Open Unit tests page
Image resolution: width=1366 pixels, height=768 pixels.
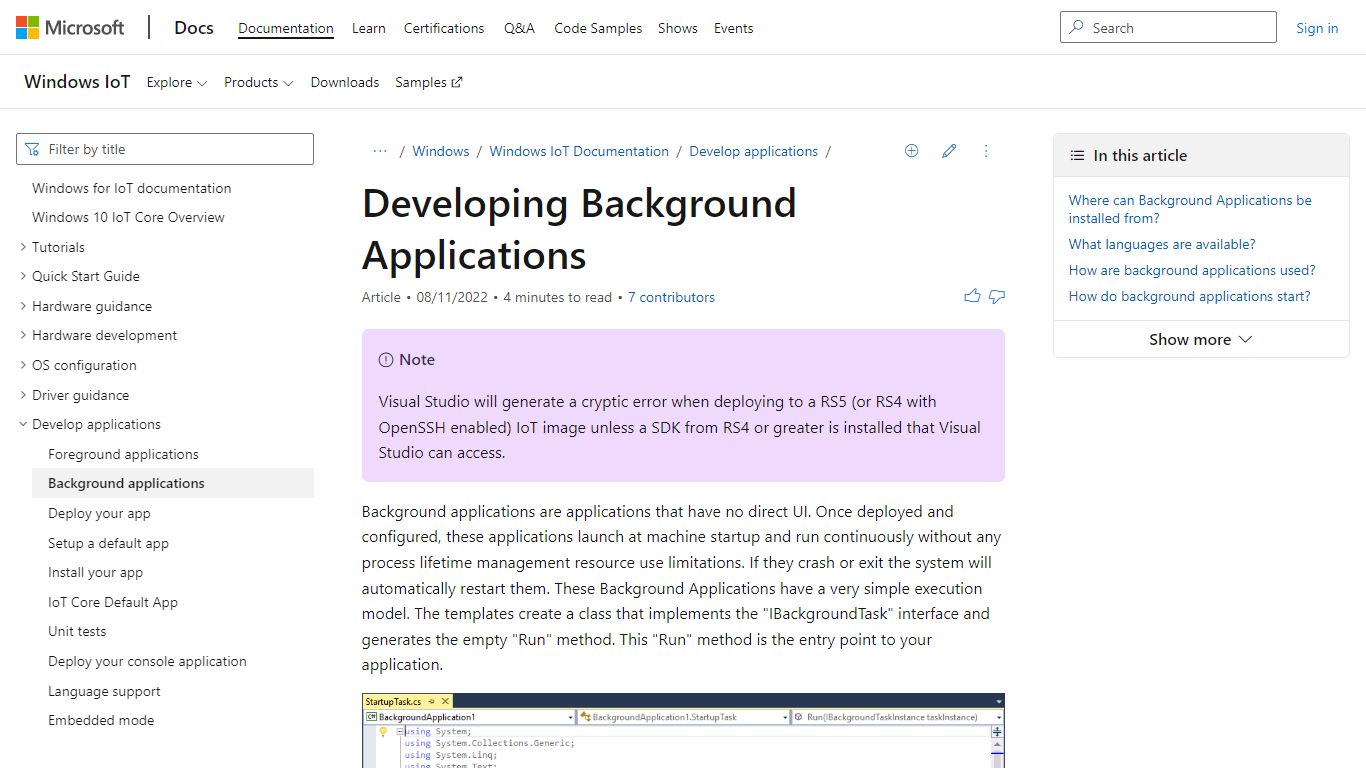click(x=77, y=631)
